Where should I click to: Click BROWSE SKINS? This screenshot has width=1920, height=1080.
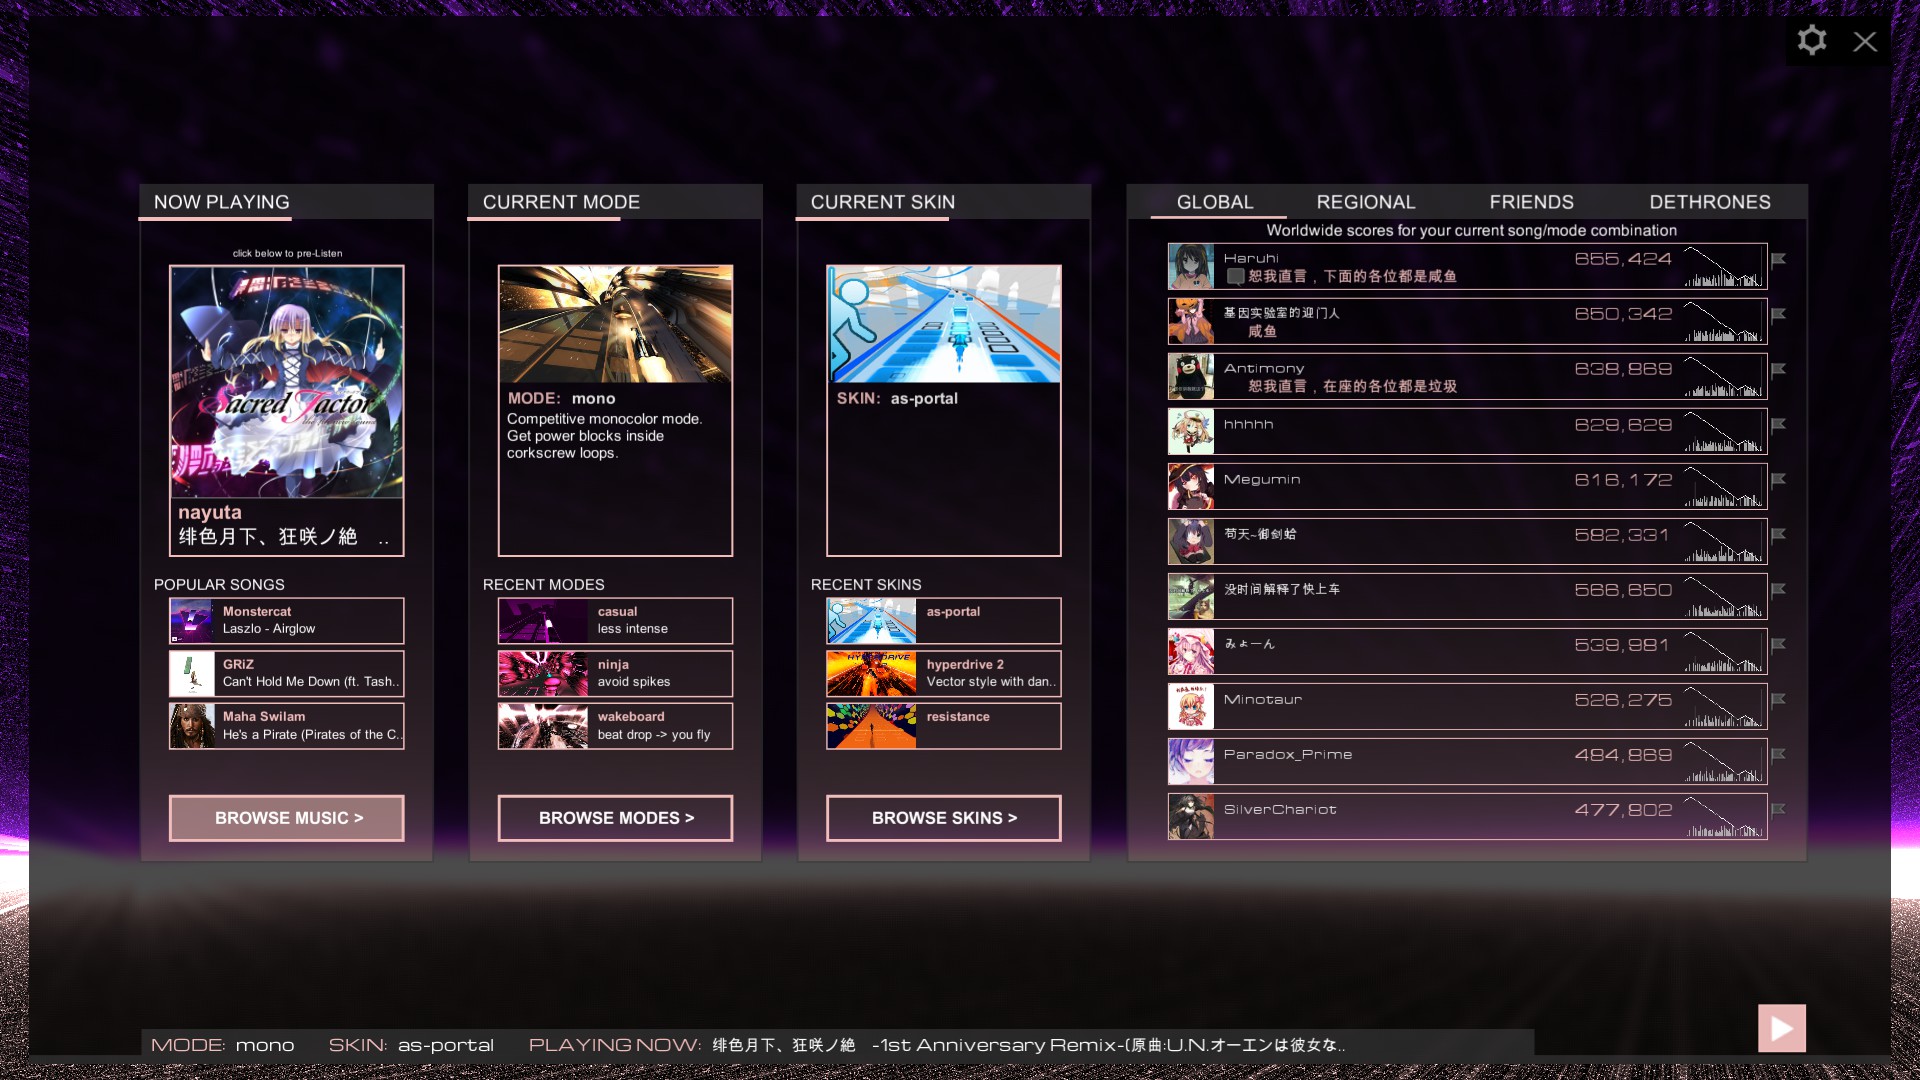[x=943, y=818]
